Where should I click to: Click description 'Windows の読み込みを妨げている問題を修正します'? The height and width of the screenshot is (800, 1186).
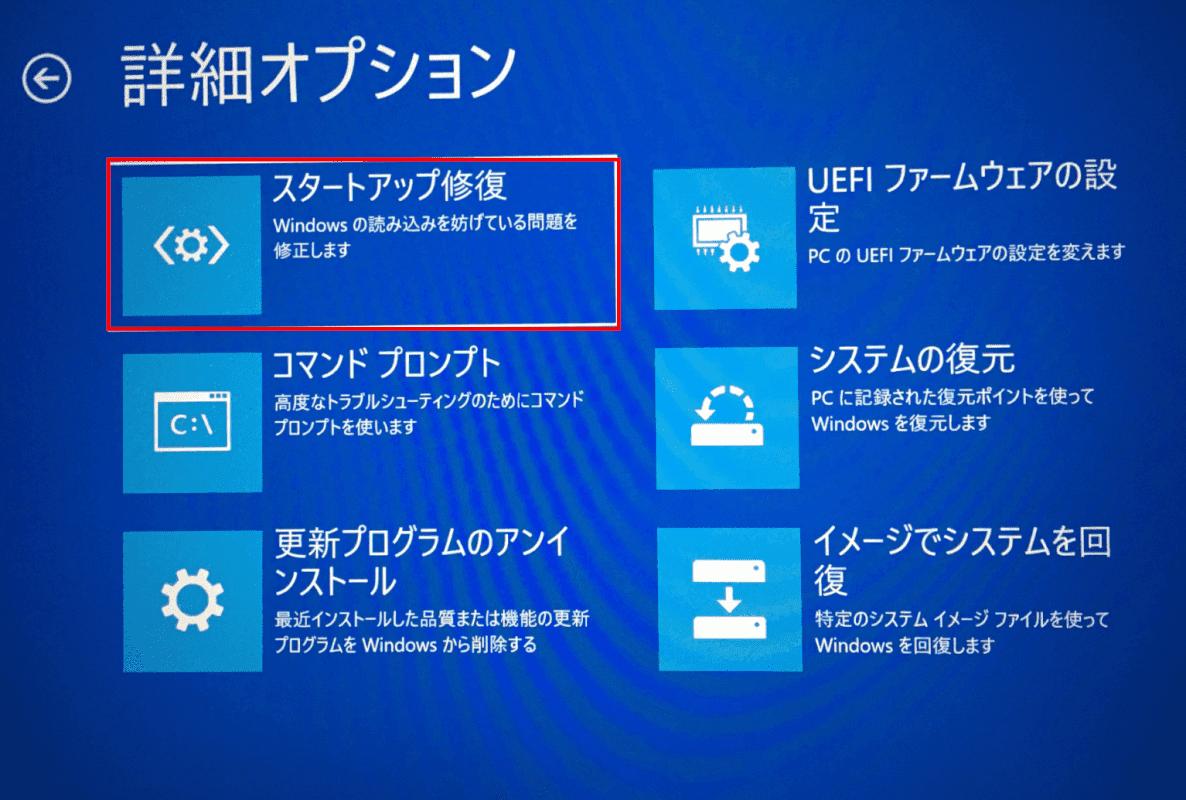coord(425,236)
